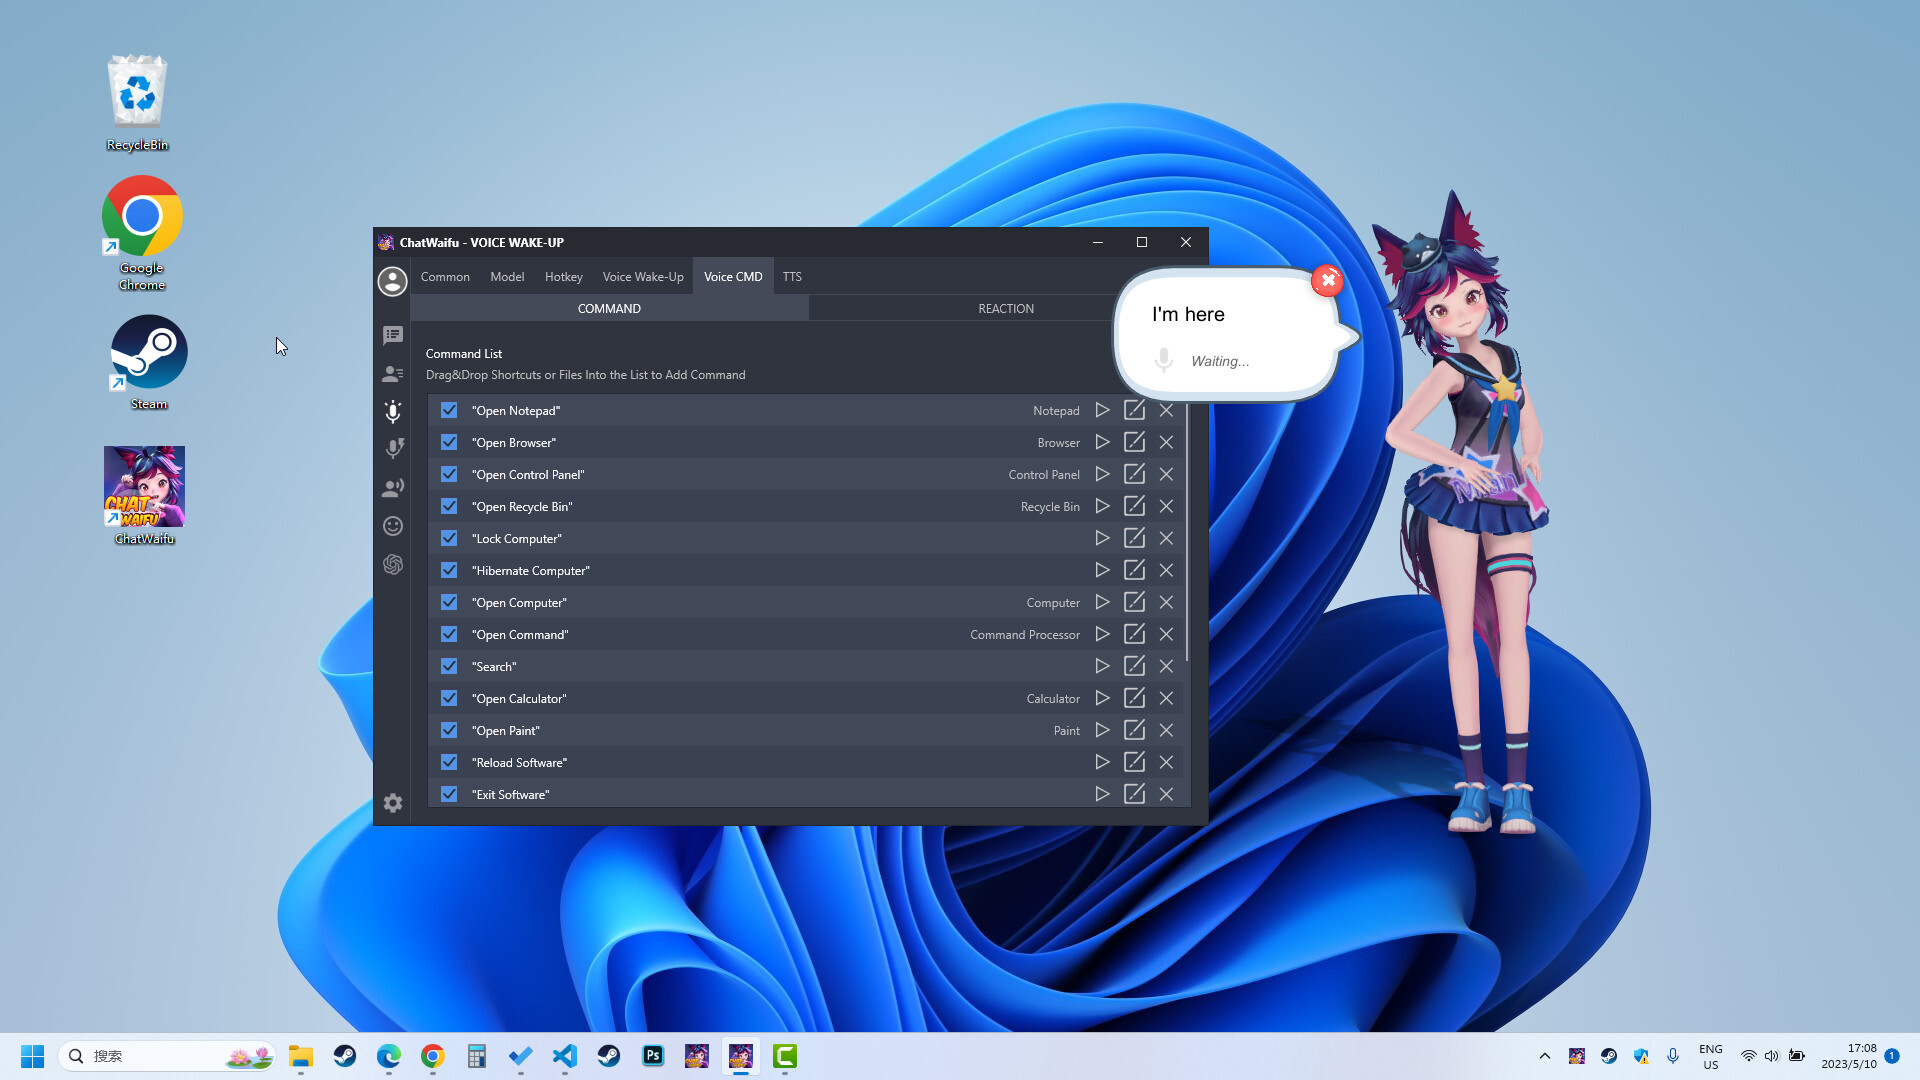Viewport: 1920px width, 1080px height.
Task: Open the emoji/expression panel in the sidebar
Action: pyautogui.click(x=392, y=525)
